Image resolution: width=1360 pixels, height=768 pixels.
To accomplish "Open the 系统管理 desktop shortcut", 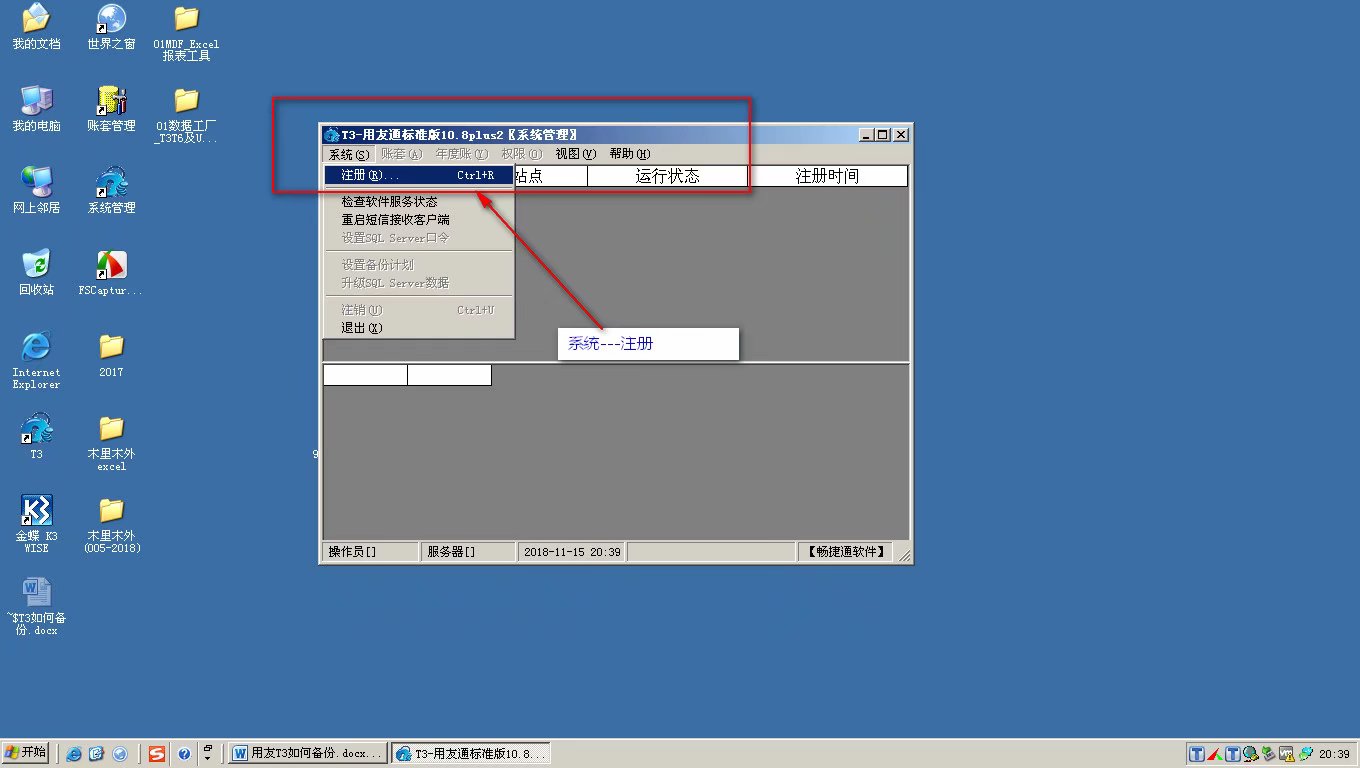I will click(111, 183).
